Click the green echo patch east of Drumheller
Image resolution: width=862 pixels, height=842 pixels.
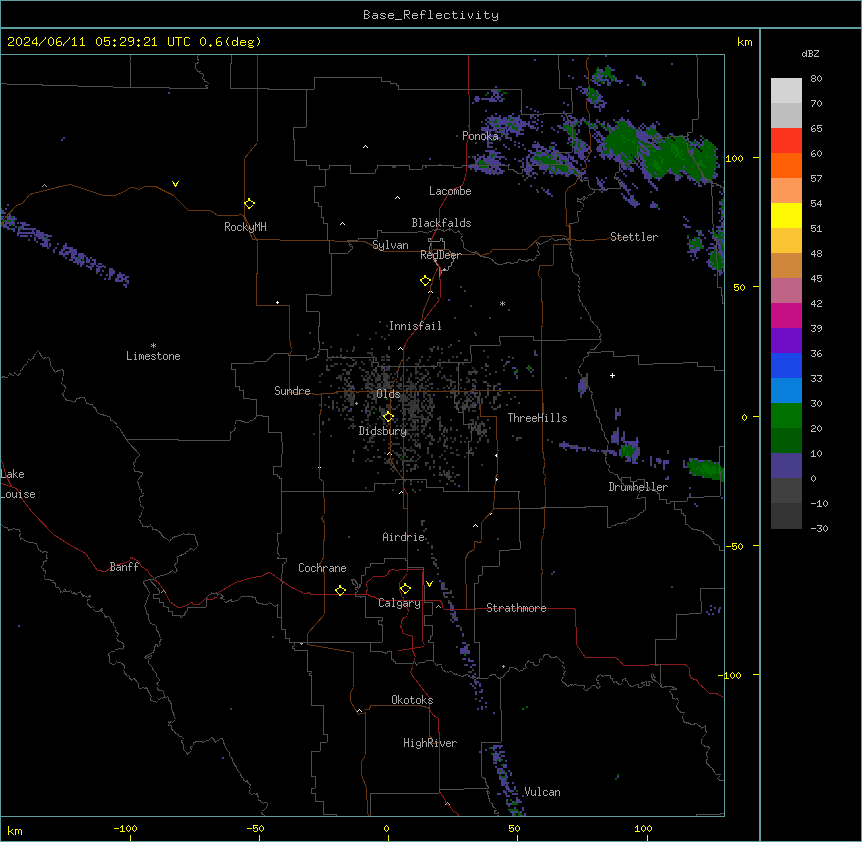coord(705,469)
